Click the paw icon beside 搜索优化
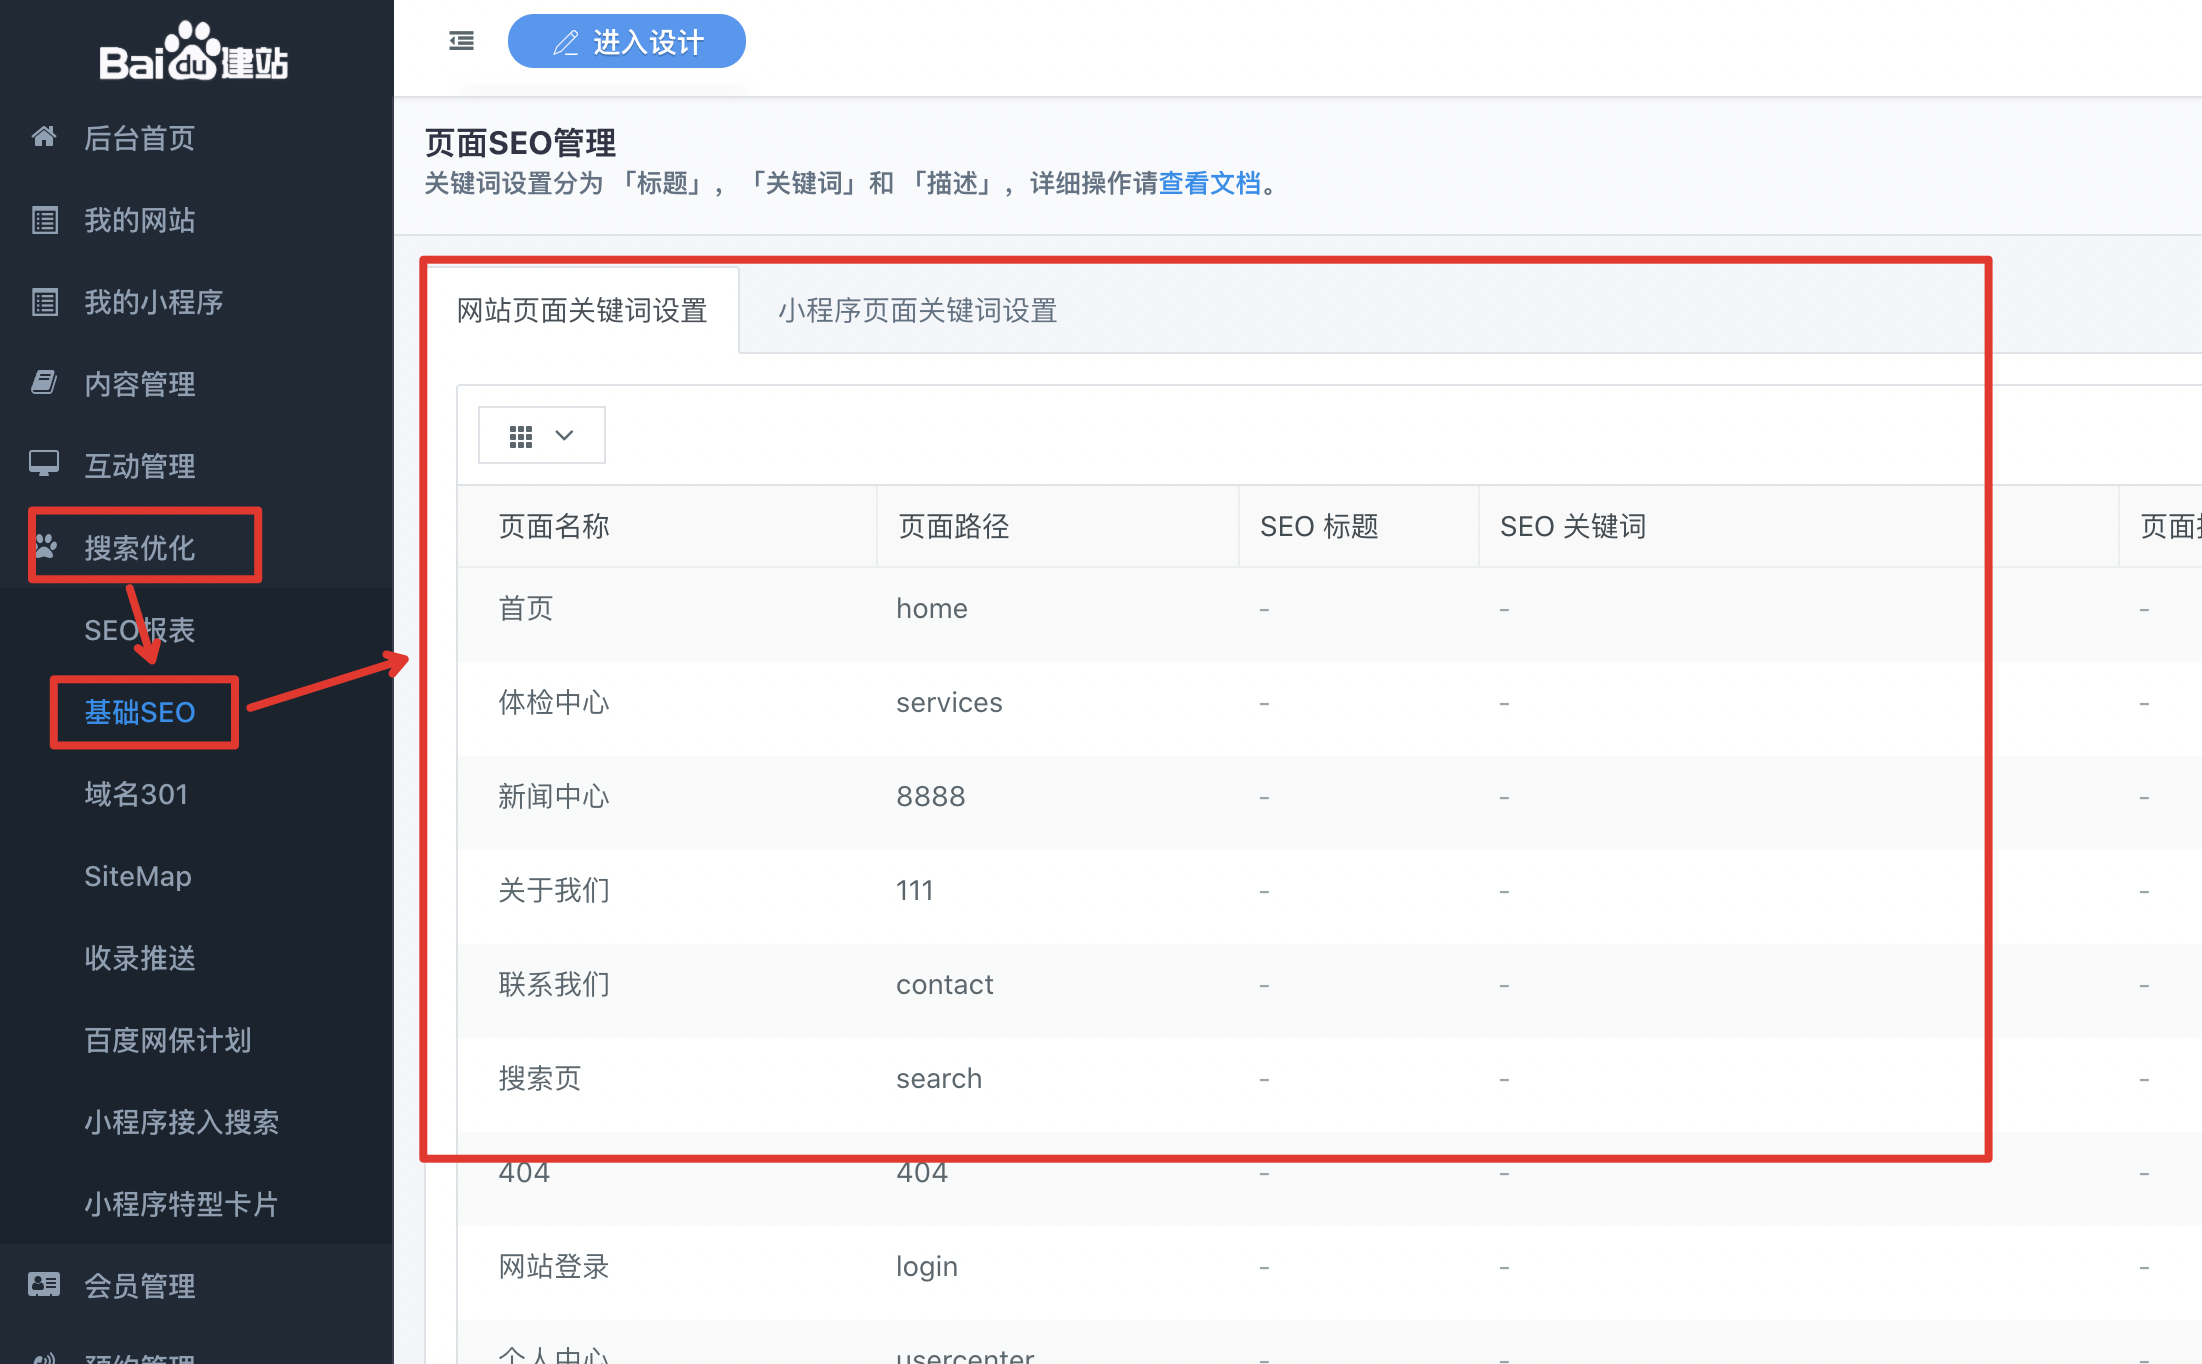Image resolution: width=2202 pixels, height=1364 pixels. click(46, 547)
